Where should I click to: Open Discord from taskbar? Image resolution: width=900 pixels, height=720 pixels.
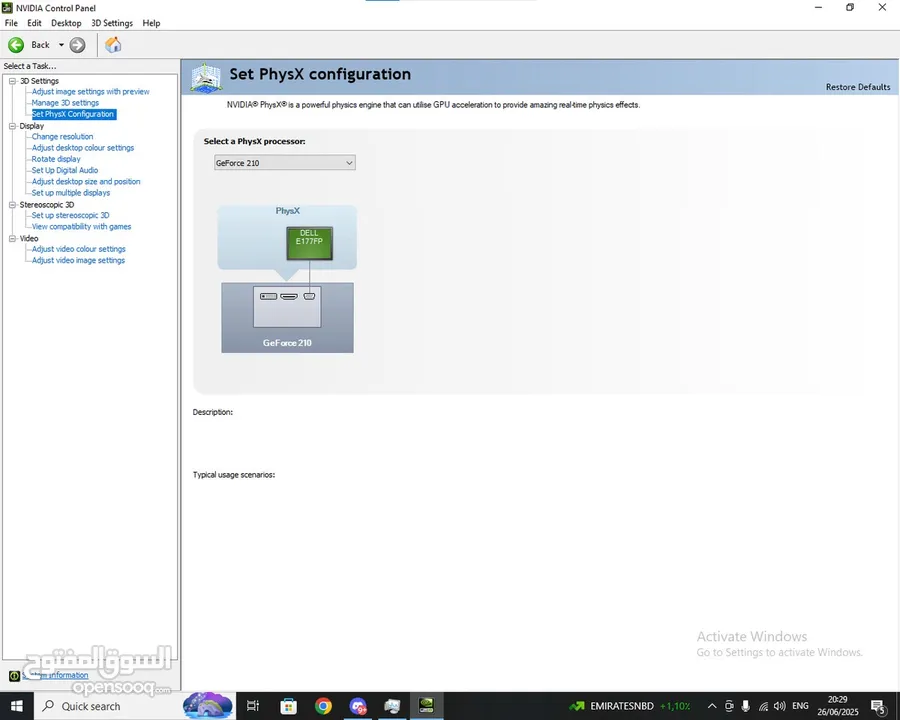[358, 706]
